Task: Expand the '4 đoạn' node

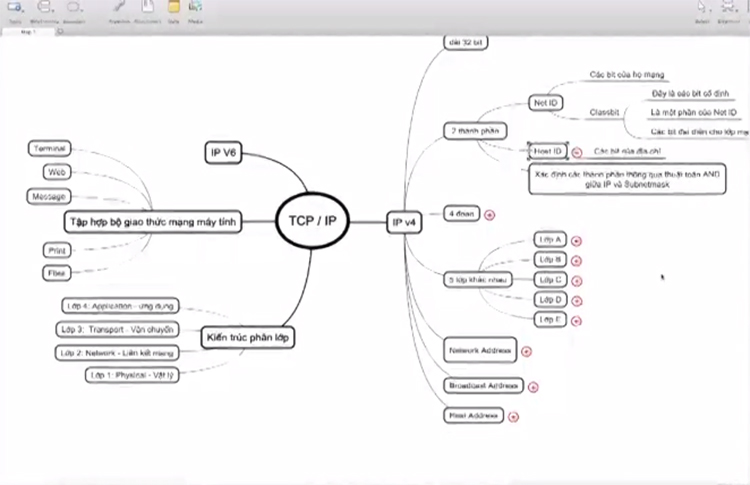Action: click(x=489, y=213)
